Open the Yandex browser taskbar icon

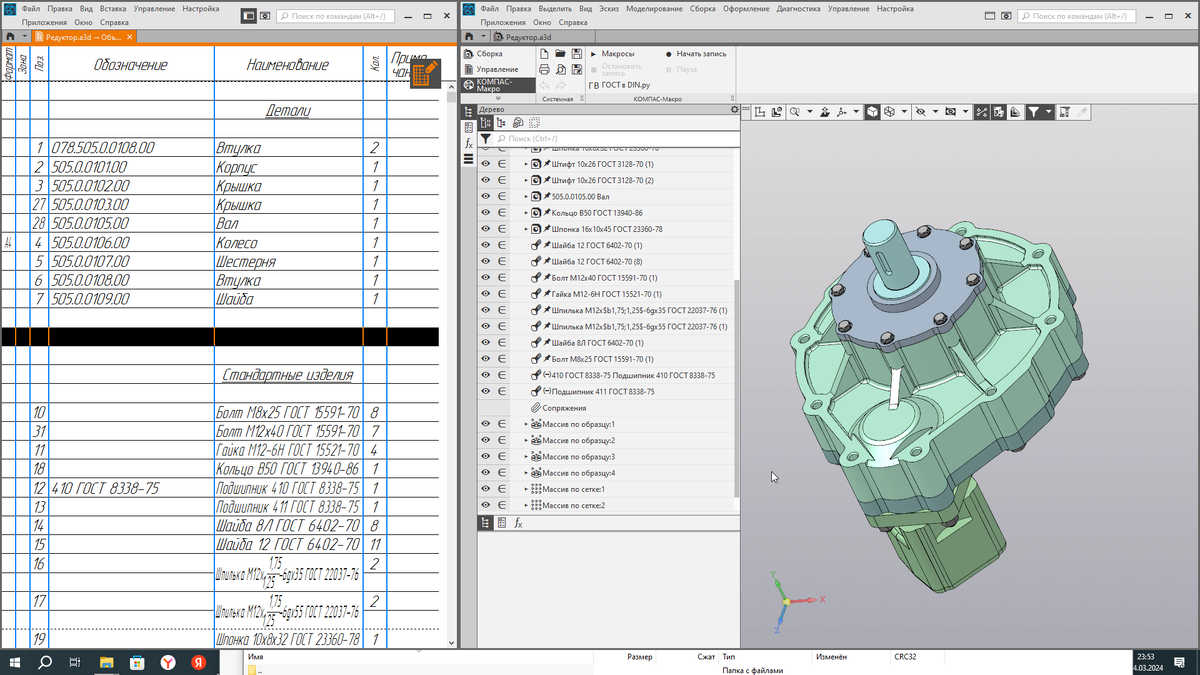pos(168,662)
